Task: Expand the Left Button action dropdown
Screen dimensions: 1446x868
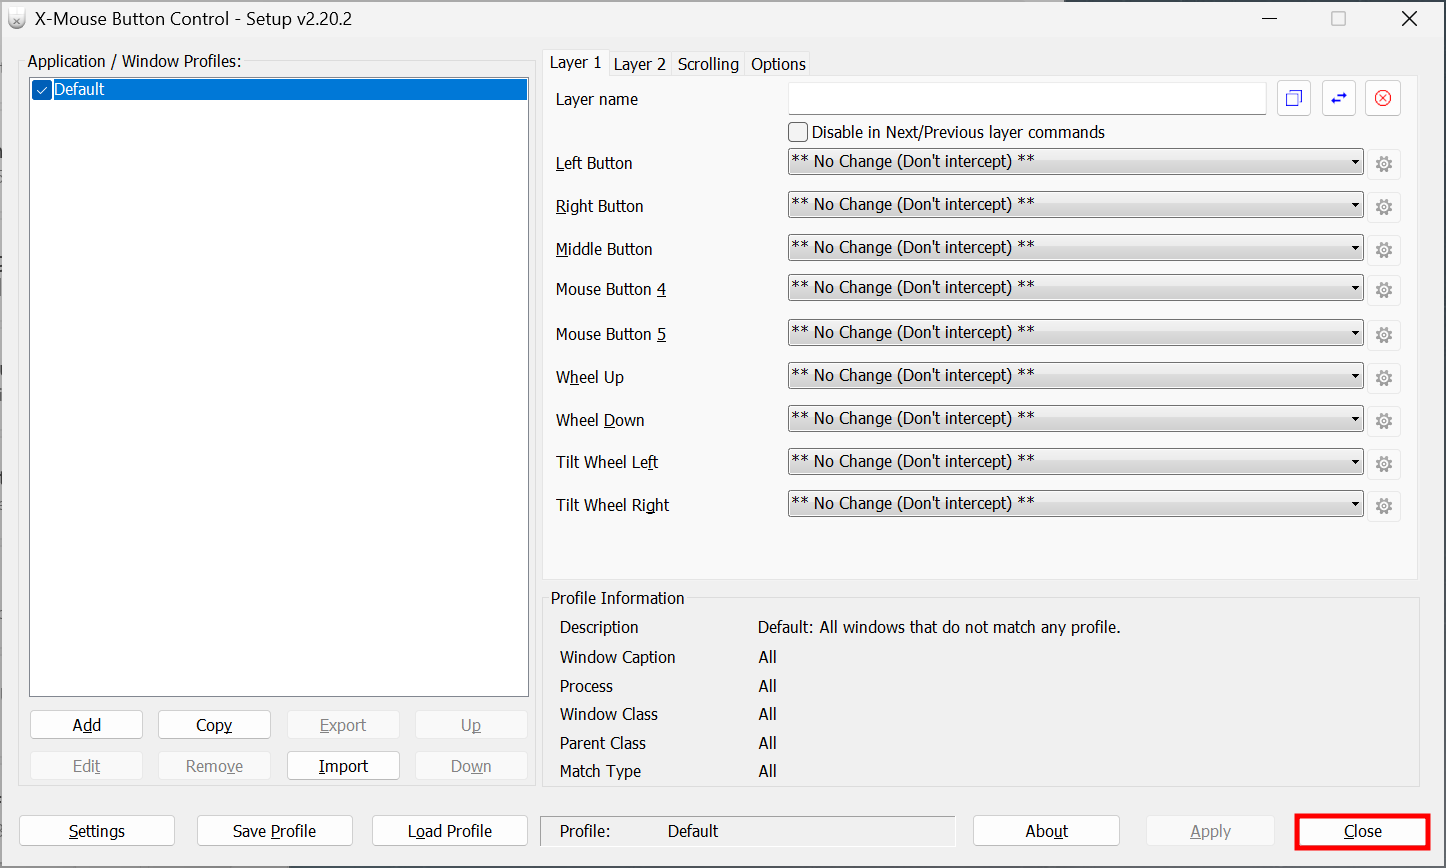Action: click(x=1075, y=162)
